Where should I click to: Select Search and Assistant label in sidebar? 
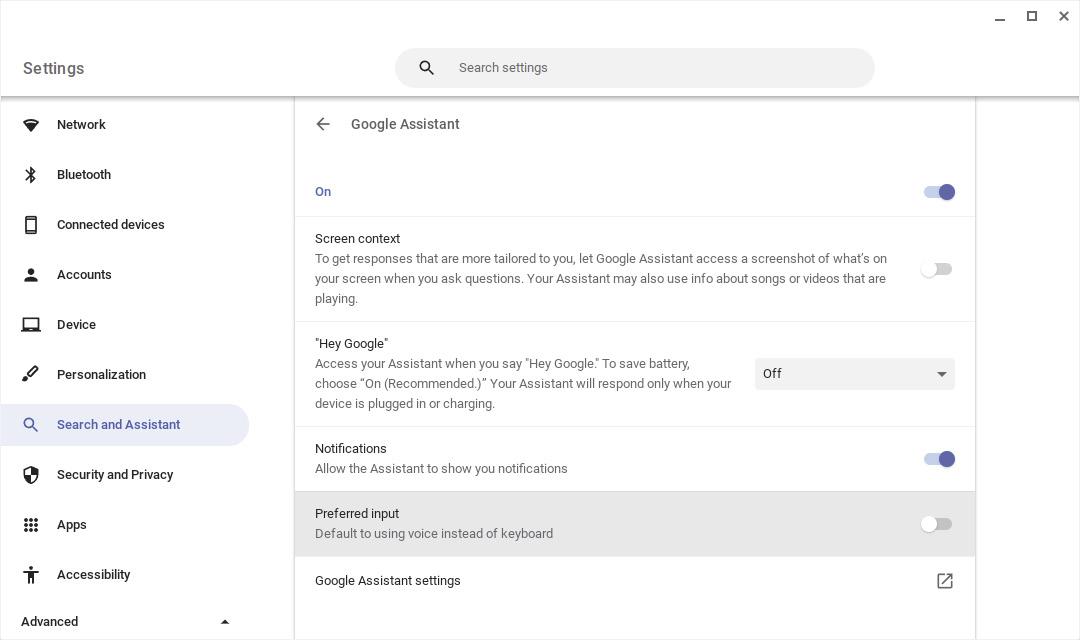(x=118, y=424)
